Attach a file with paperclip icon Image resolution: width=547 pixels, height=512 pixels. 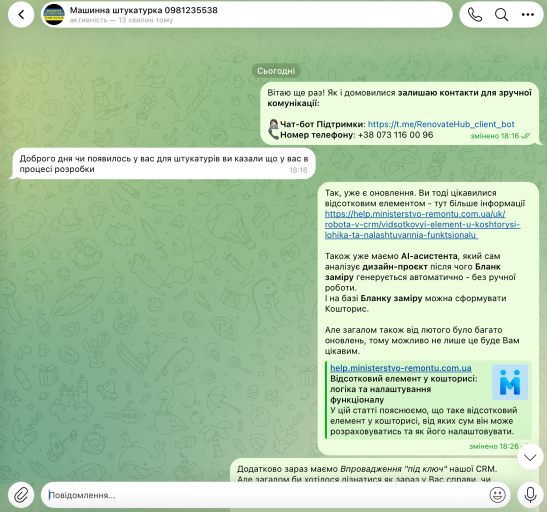(x=21, y=495)
